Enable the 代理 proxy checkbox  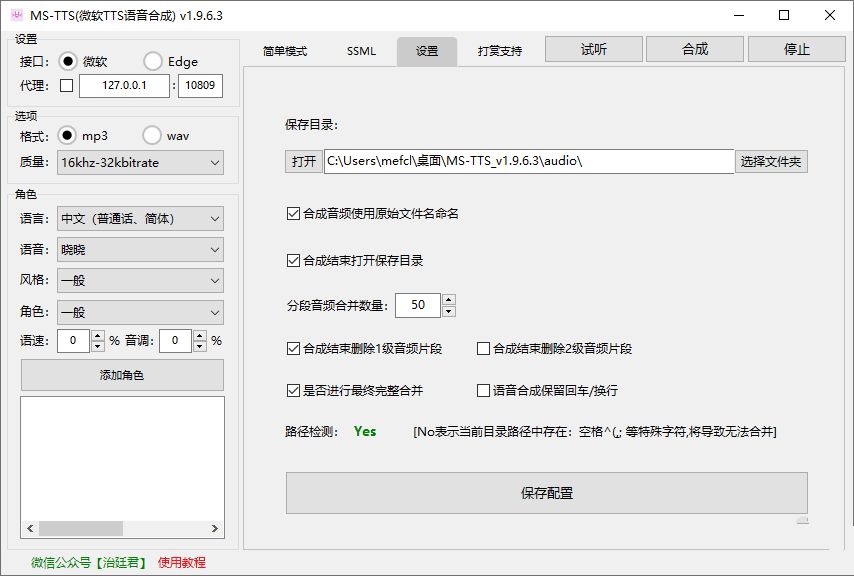click(68, 87)
